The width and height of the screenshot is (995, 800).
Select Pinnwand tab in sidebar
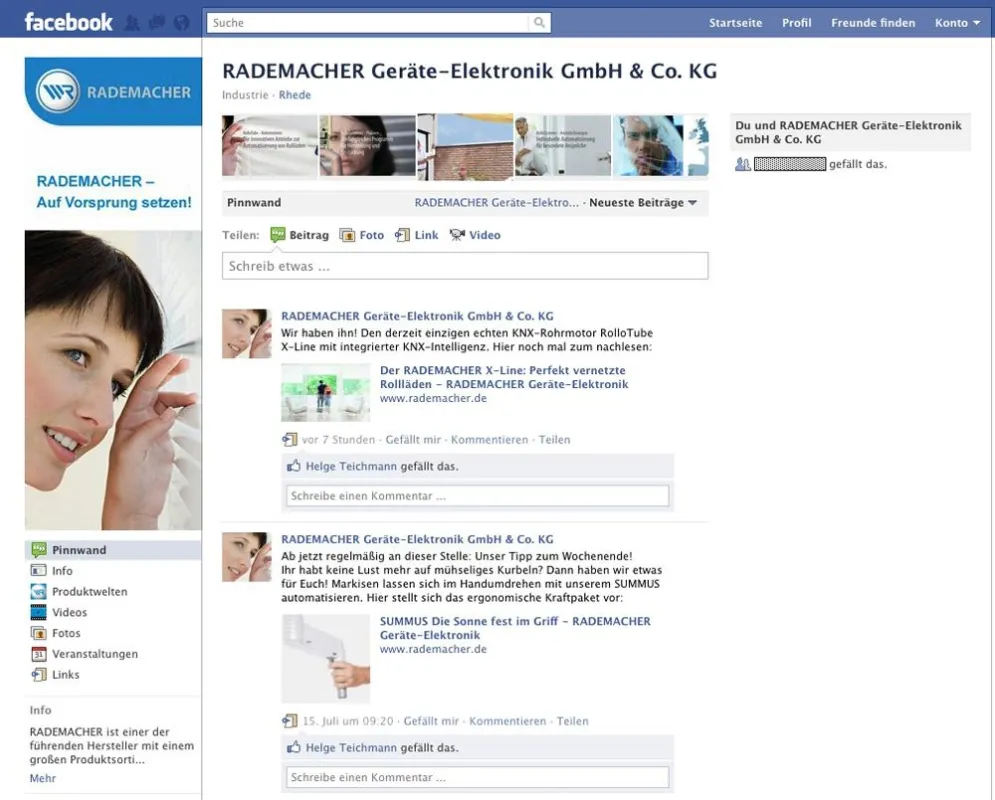coord(113,550)
